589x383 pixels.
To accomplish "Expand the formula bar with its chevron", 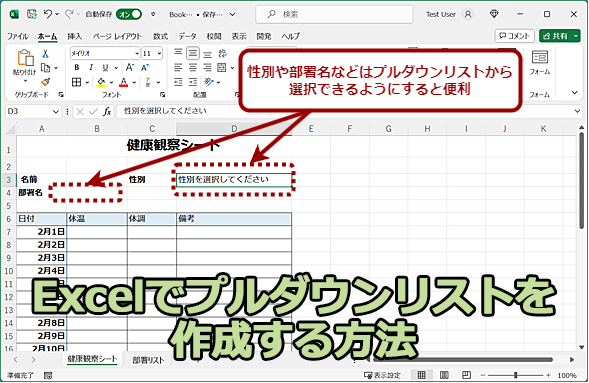I will (577, 111).
